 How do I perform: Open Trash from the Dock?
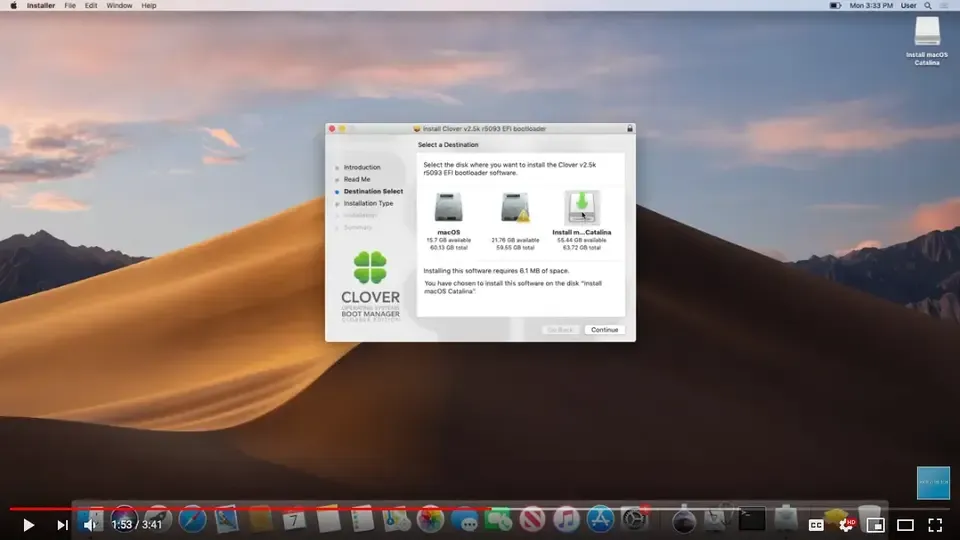pyautogui.click(x=869, y=520)
